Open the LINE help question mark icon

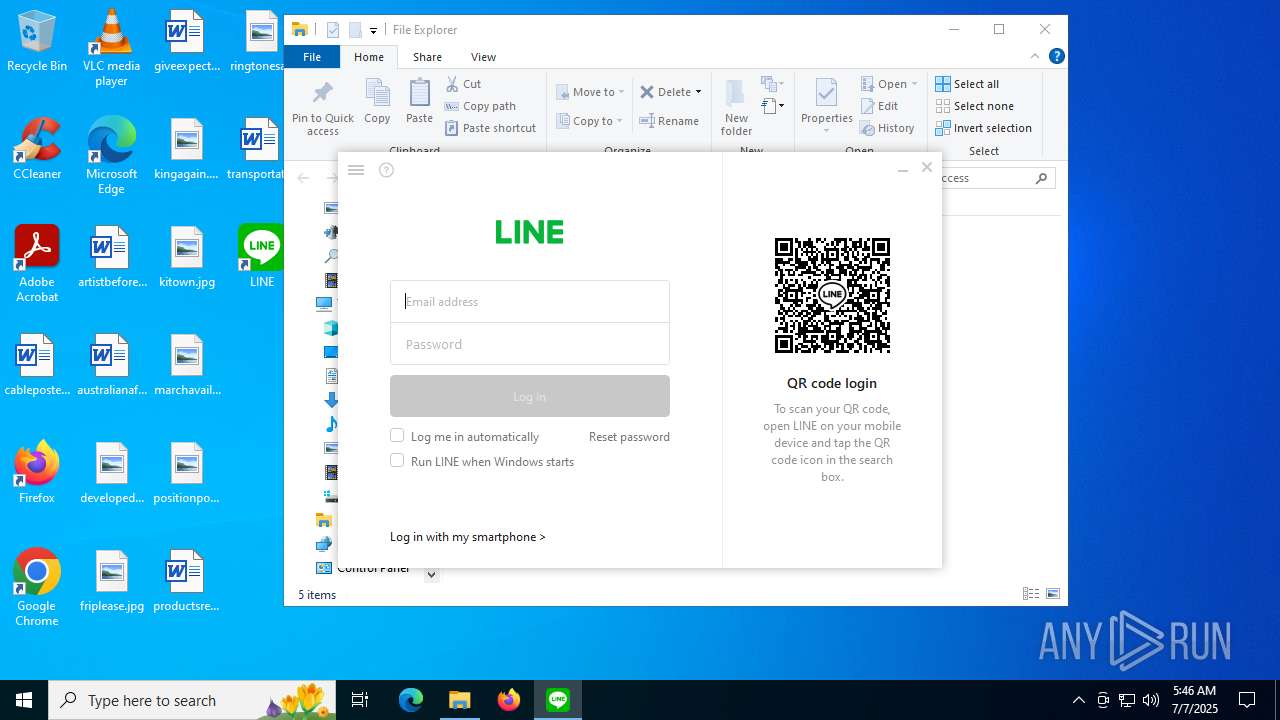point(386,170)
